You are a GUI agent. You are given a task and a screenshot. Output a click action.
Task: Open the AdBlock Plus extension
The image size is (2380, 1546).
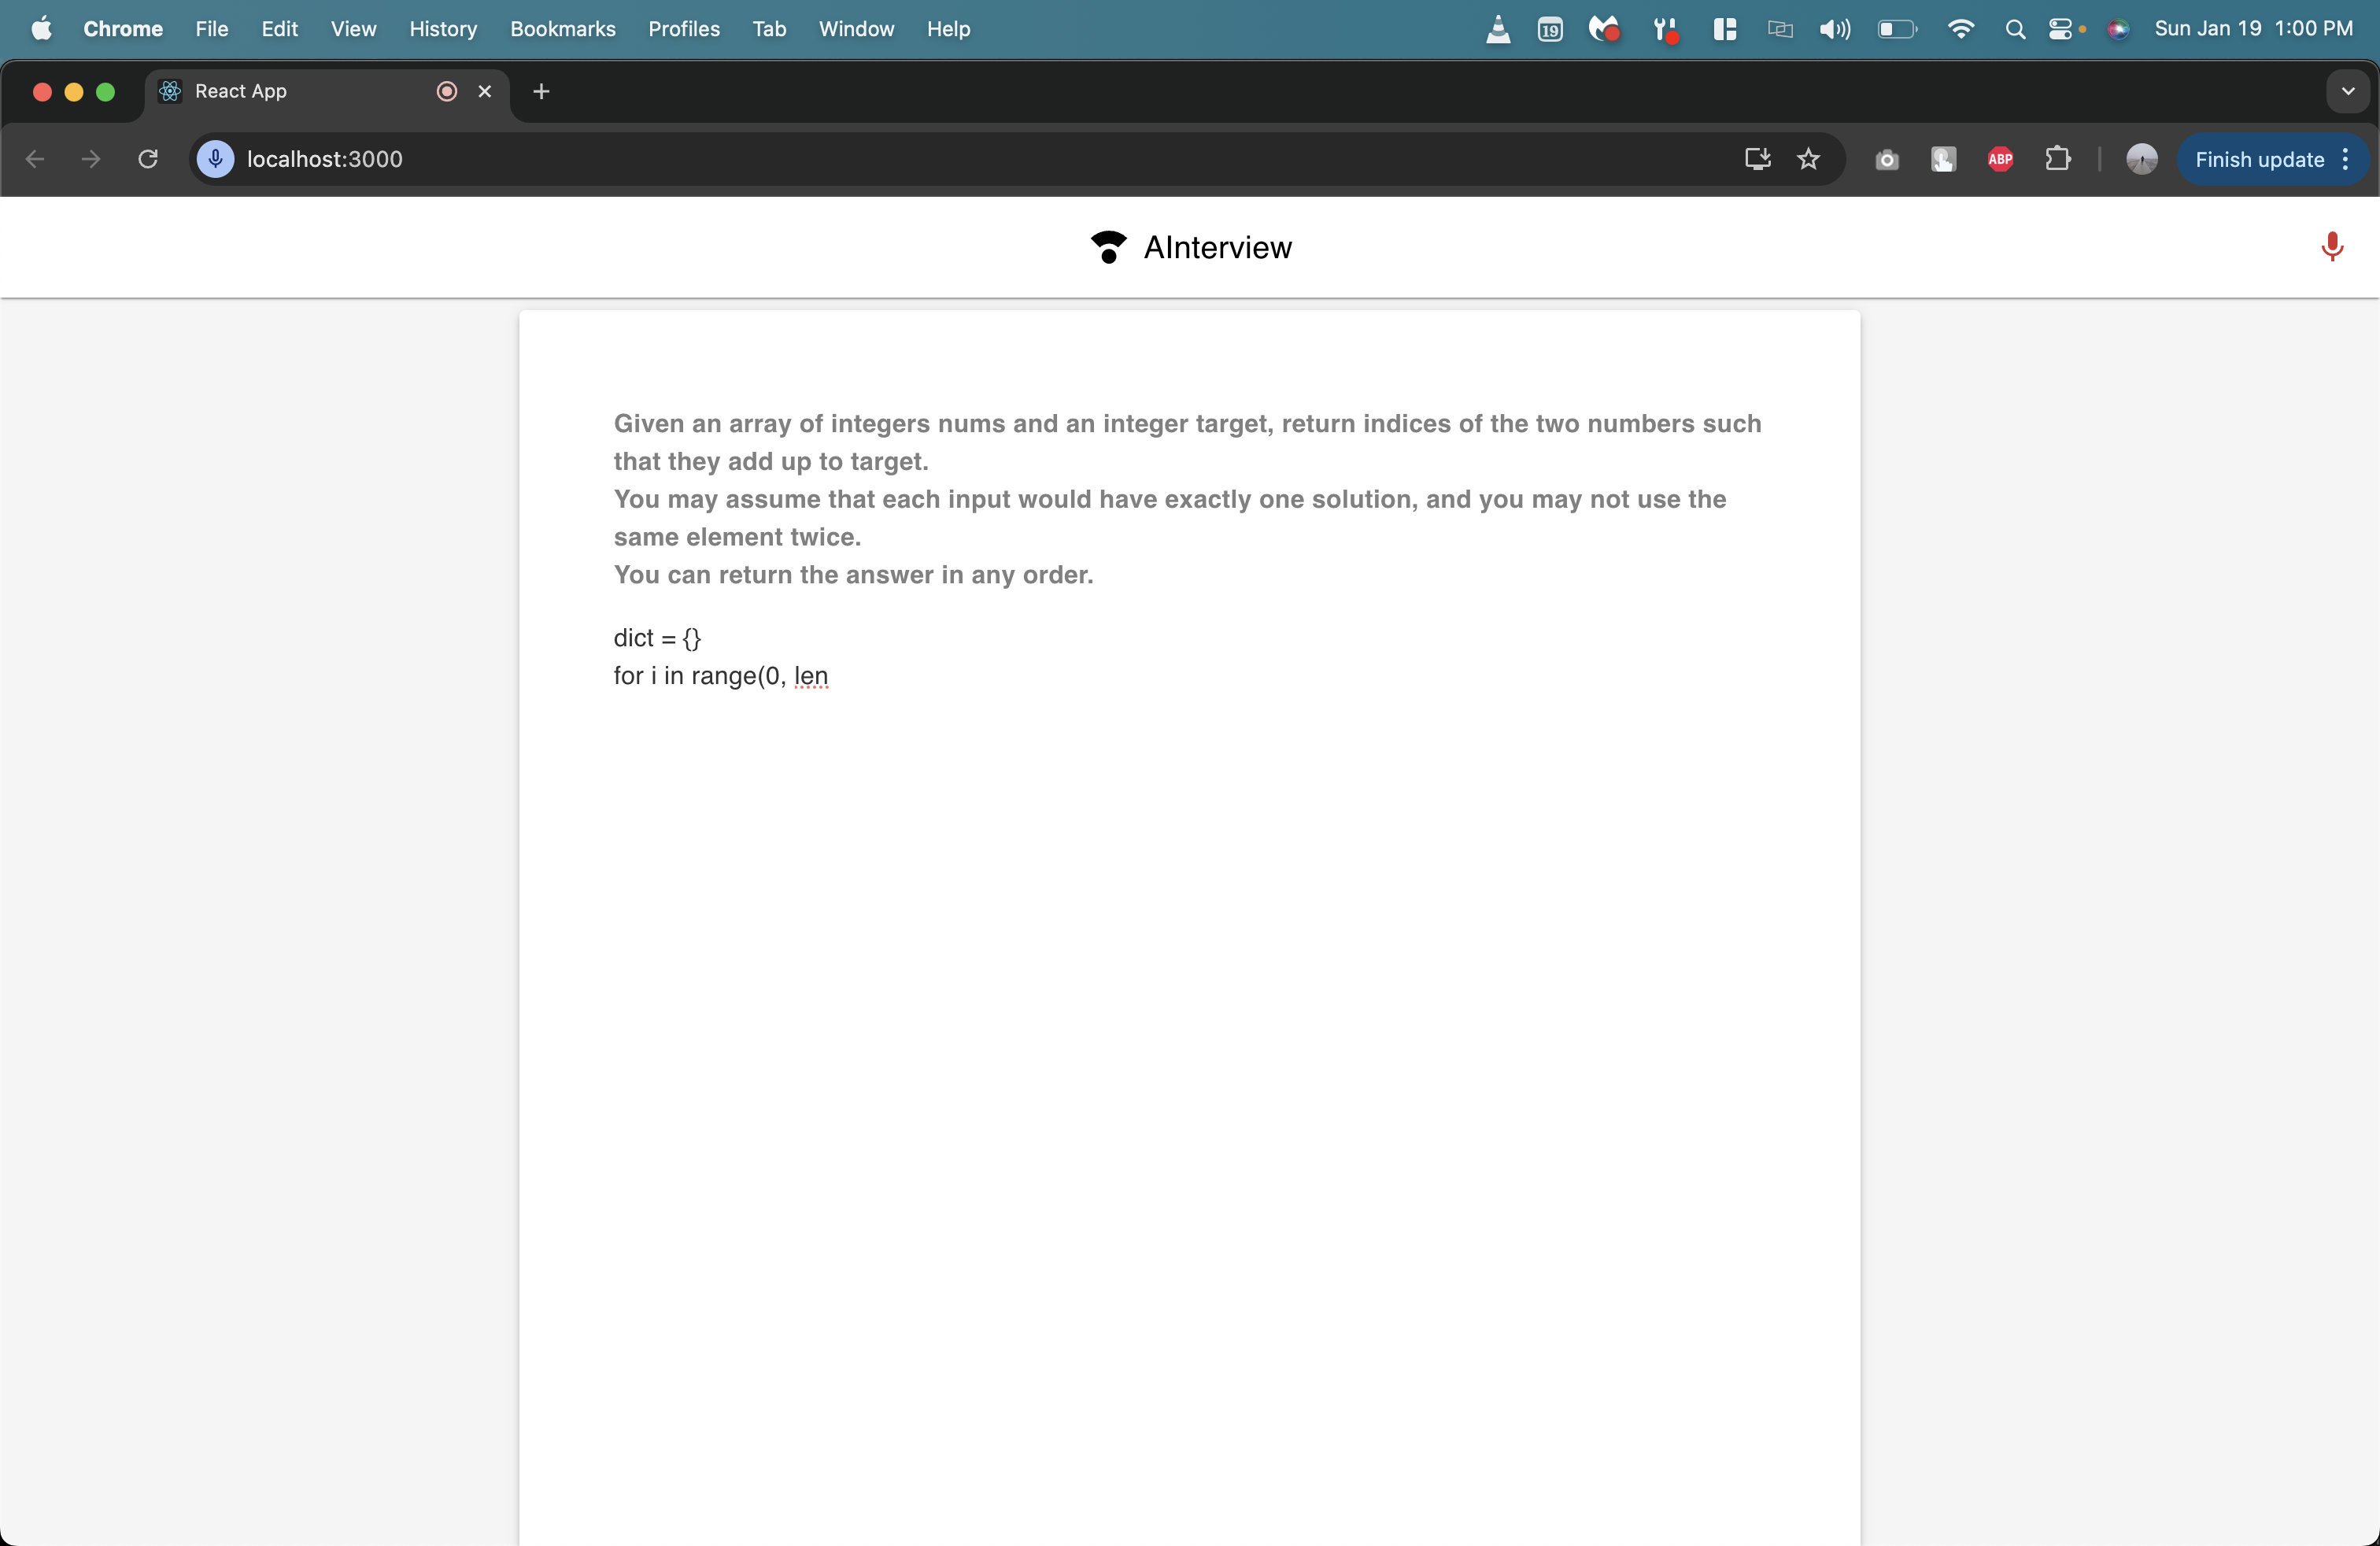click(x=2000, y=159)
